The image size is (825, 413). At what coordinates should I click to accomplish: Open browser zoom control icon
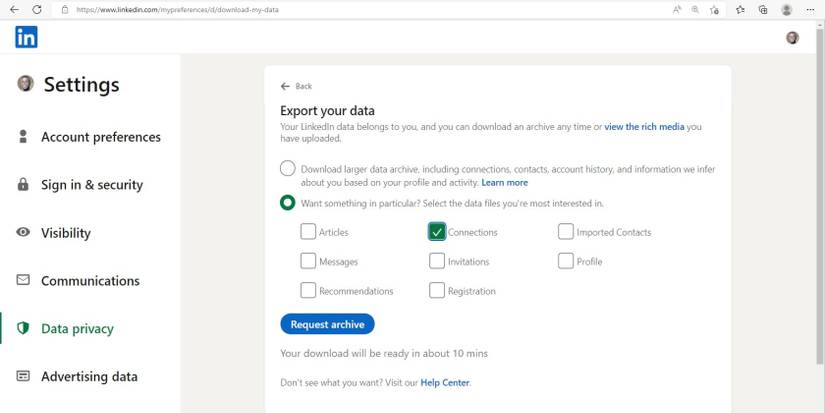[695, 9]
